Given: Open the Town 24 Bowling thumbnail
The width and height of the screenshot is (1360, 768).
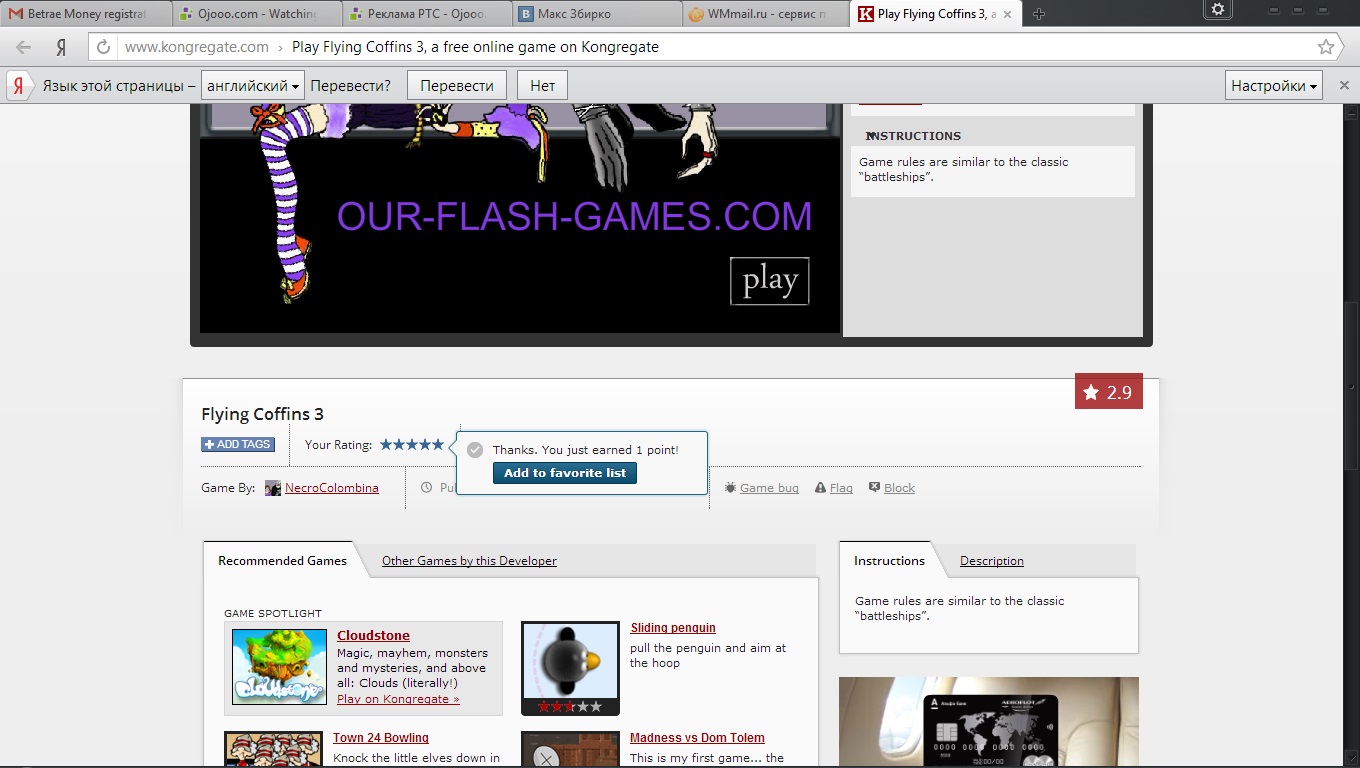Looking at the screenshot, I should tap(273, 749).
